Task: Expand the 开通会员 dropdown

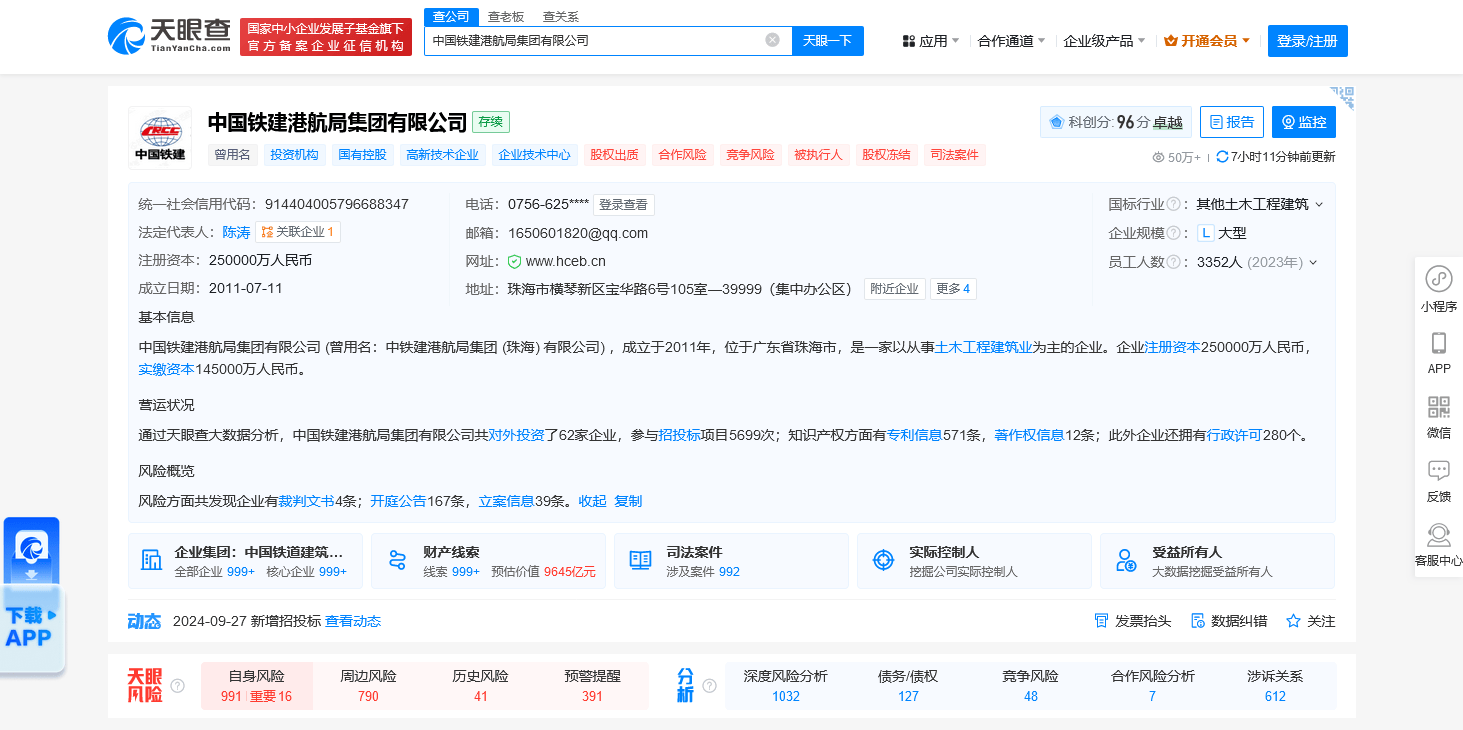Action: pyautogui.click(x=1208, y=41)
